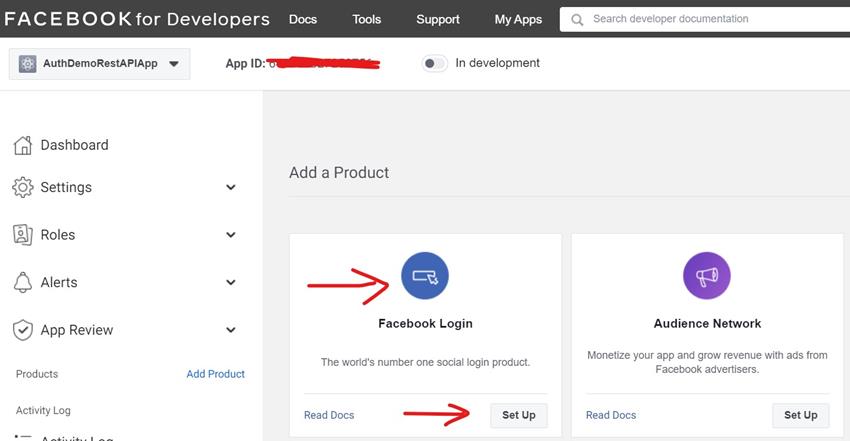Click Set Up for Audience Network
850x441 pixels.
pos(801,416)
